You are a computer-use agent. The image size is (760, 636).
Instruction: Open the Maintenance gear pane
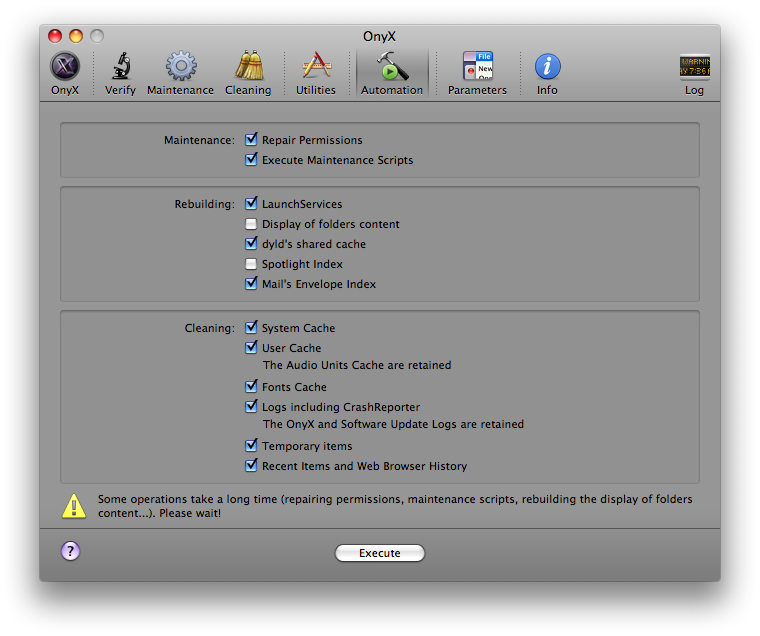[180, 73]
